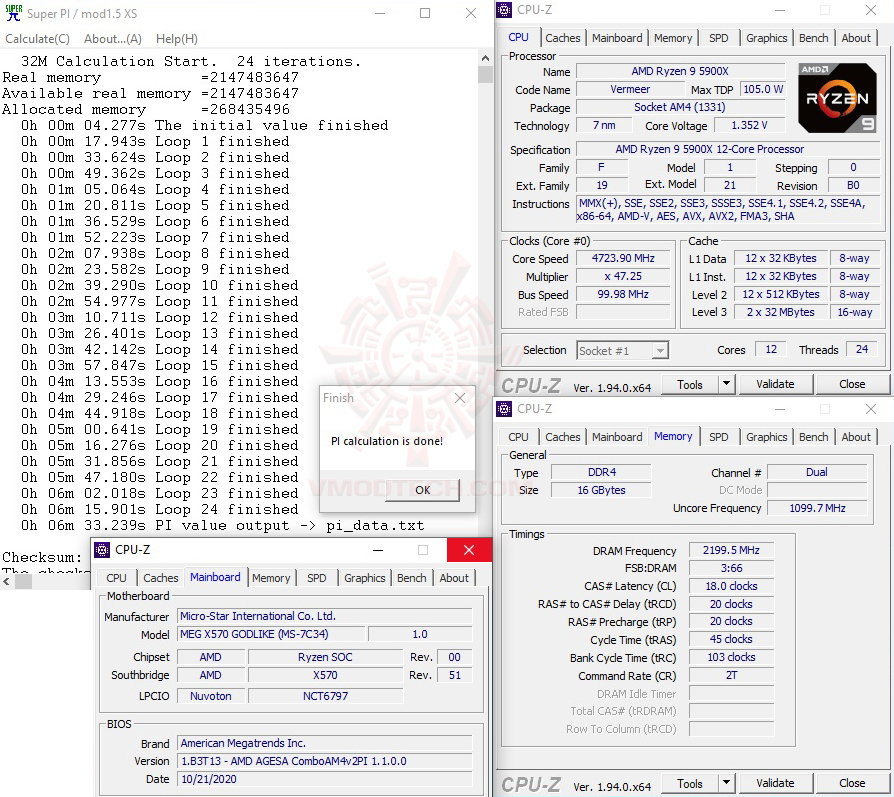The height and width of the screenshot is (797, 894).
Task: Switch to CPU tab in Memory CPU-Z window
Action: pos(518,437)
